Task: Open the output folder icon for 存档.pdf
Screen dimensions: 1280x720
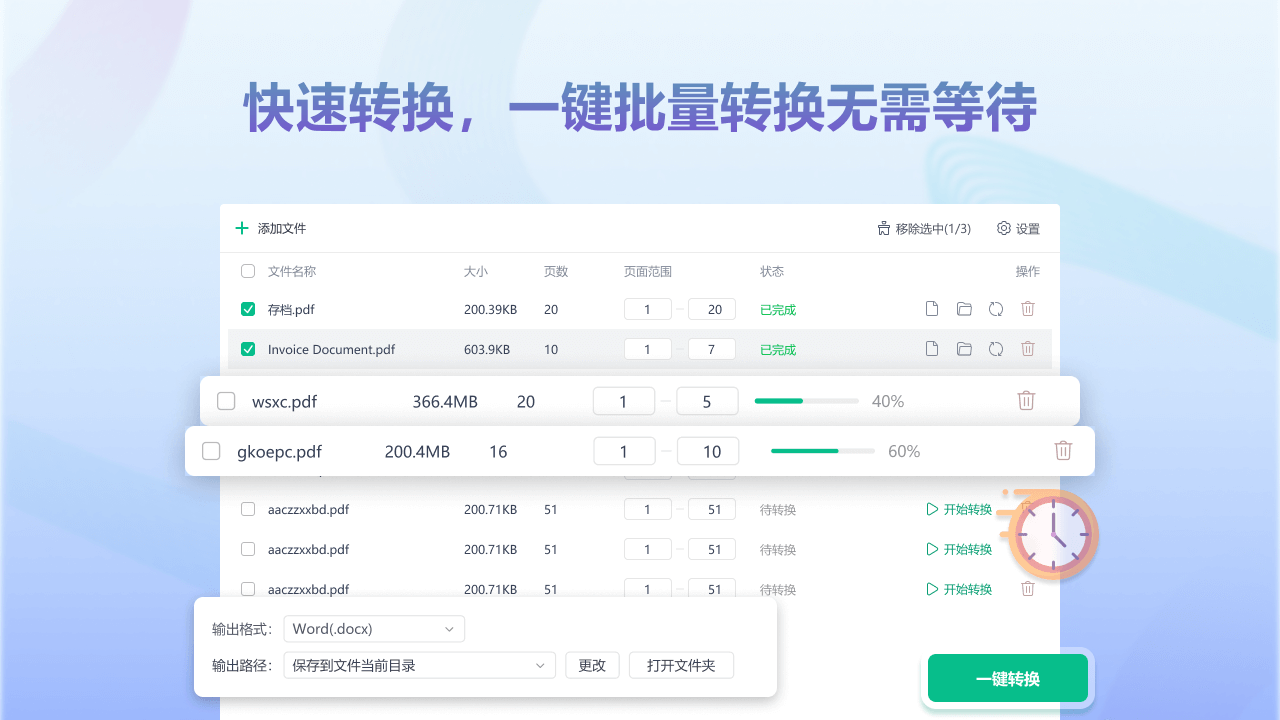Action: pos(963,309)
